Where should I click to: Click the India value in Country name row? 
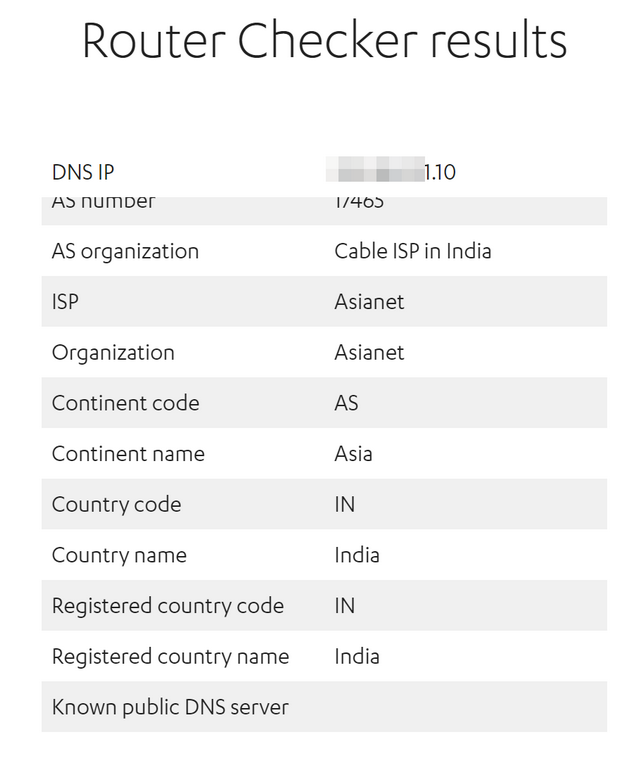pos(357,555)
